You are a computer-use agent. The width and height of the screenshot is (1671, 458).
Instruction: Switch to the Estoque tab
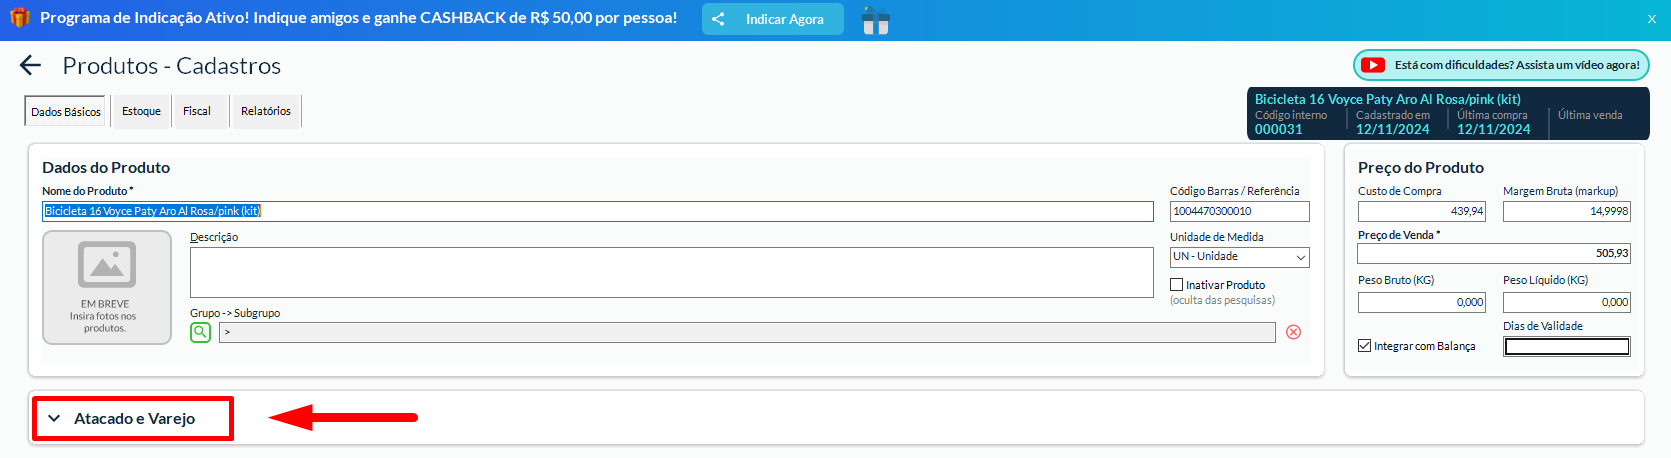point(141,111)
